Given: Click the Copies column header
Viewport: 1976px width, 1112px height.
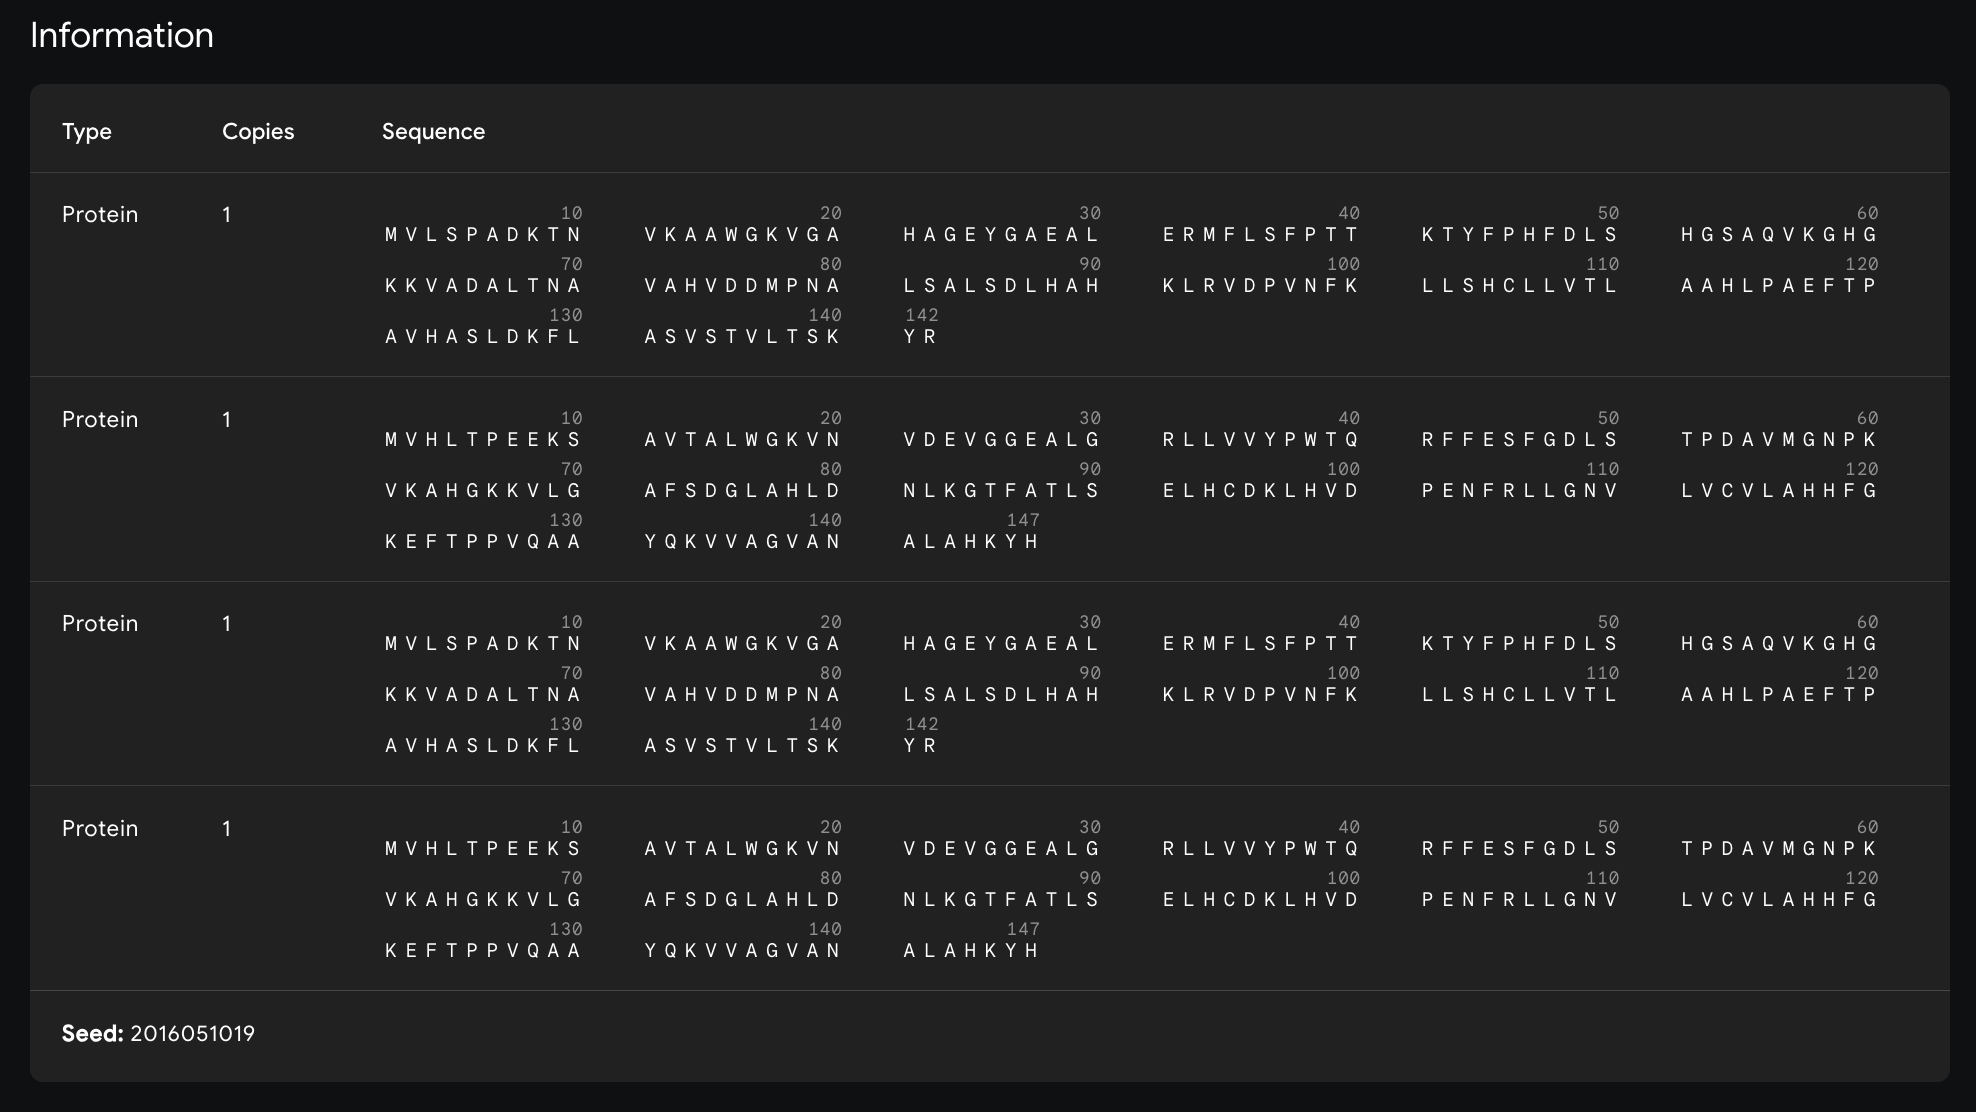Looking at the screenshot, I should (258, 132).
